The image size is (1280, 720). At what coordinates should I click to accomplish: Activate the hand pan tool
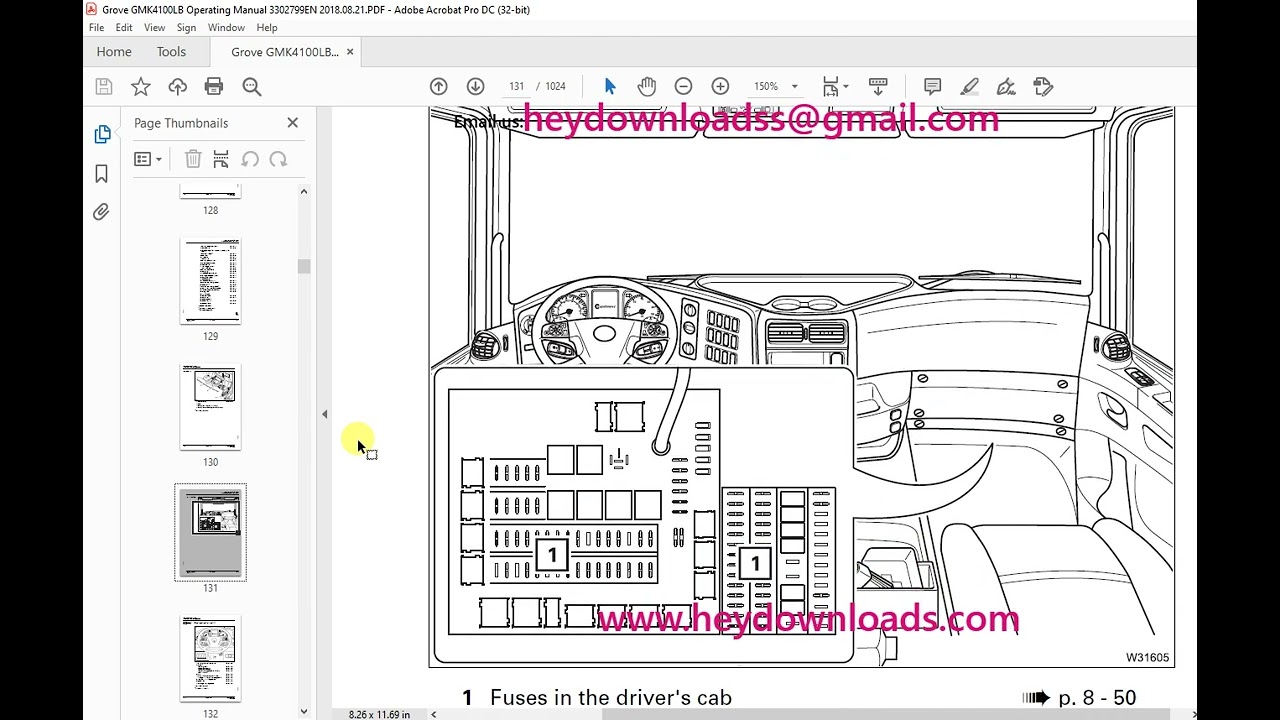tap(647, 87)
